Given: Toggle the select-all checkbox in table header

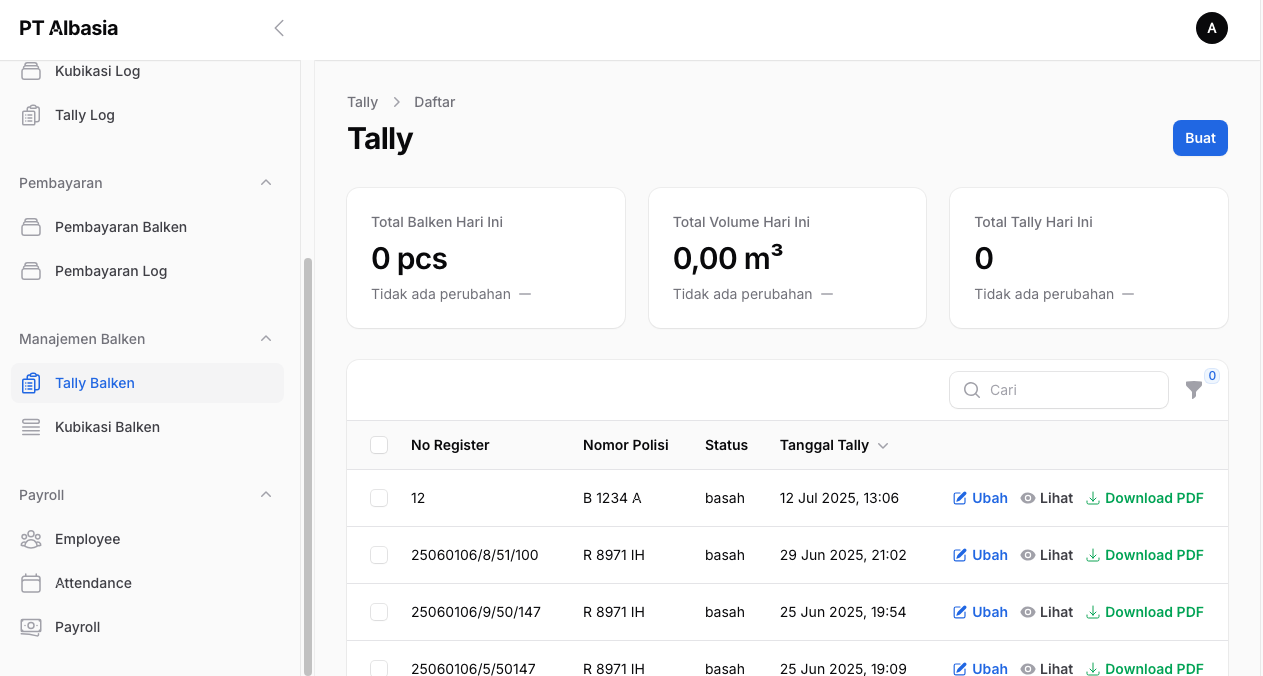Looking at the screenshot, I should [x=379, y=445].
